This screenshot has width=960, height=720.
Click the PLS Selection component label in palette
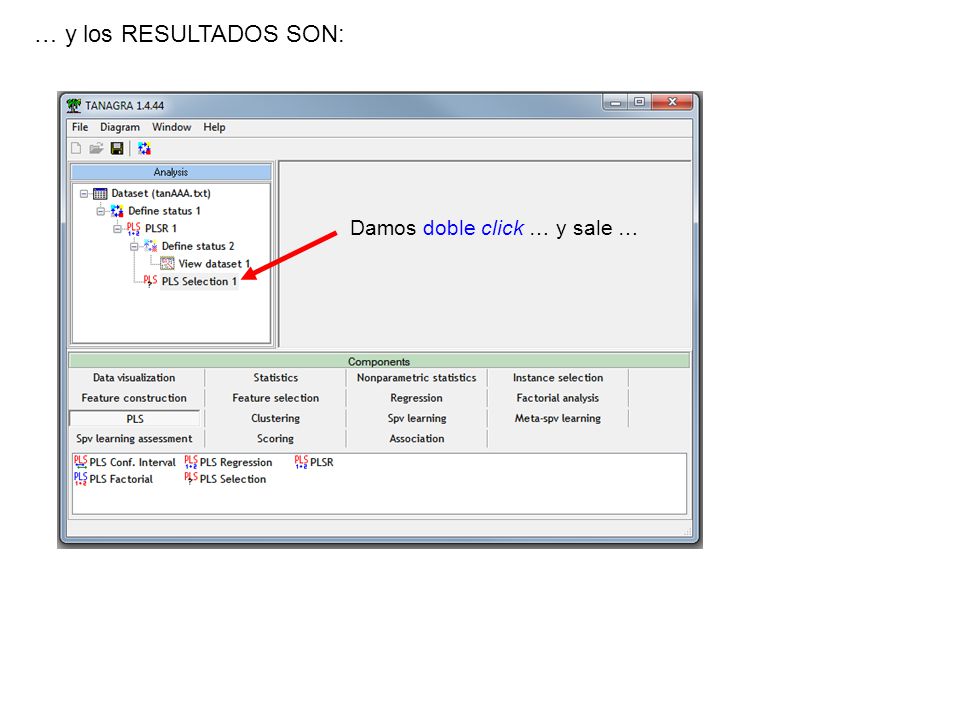click(x=233, y=479)
